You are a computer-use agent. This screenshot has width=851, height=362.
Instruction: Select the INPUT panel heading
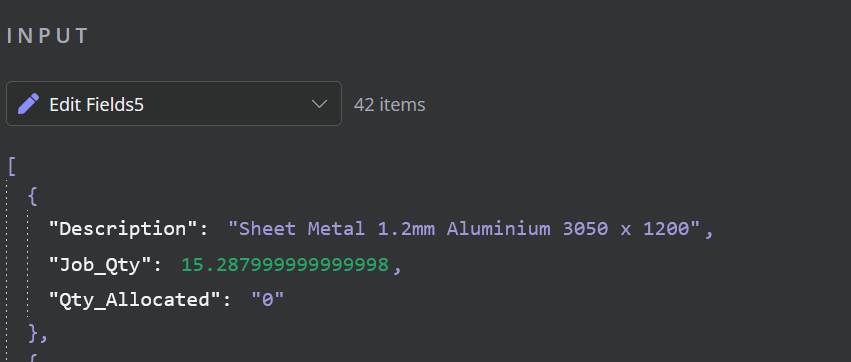click(x=48, y=36)
